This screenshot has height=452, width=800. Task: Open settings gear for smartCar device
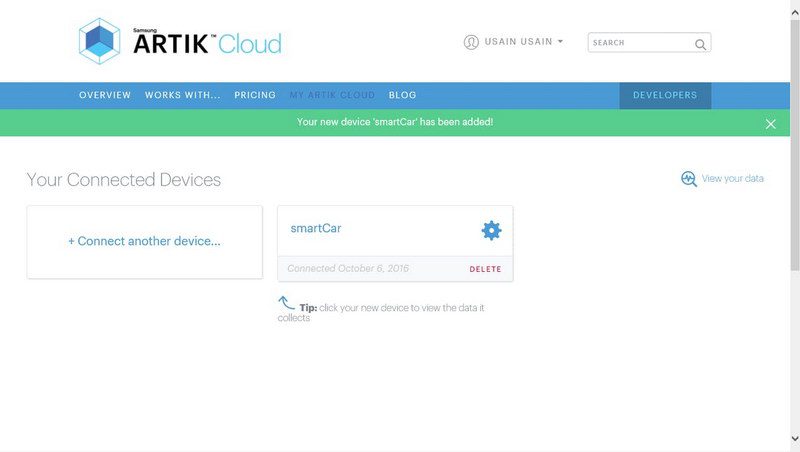coord(491,231)
